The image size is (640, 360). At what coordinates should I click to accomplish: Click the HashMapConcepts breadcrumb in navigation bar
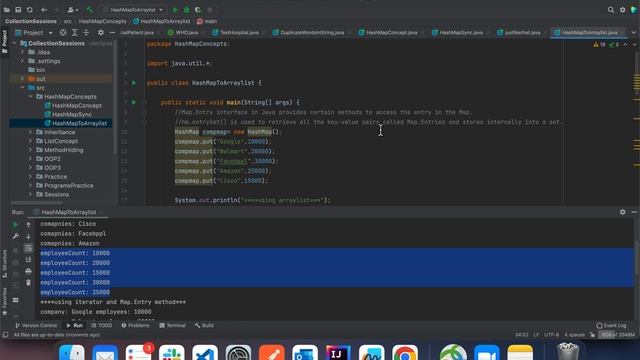[x=102, y=21]
